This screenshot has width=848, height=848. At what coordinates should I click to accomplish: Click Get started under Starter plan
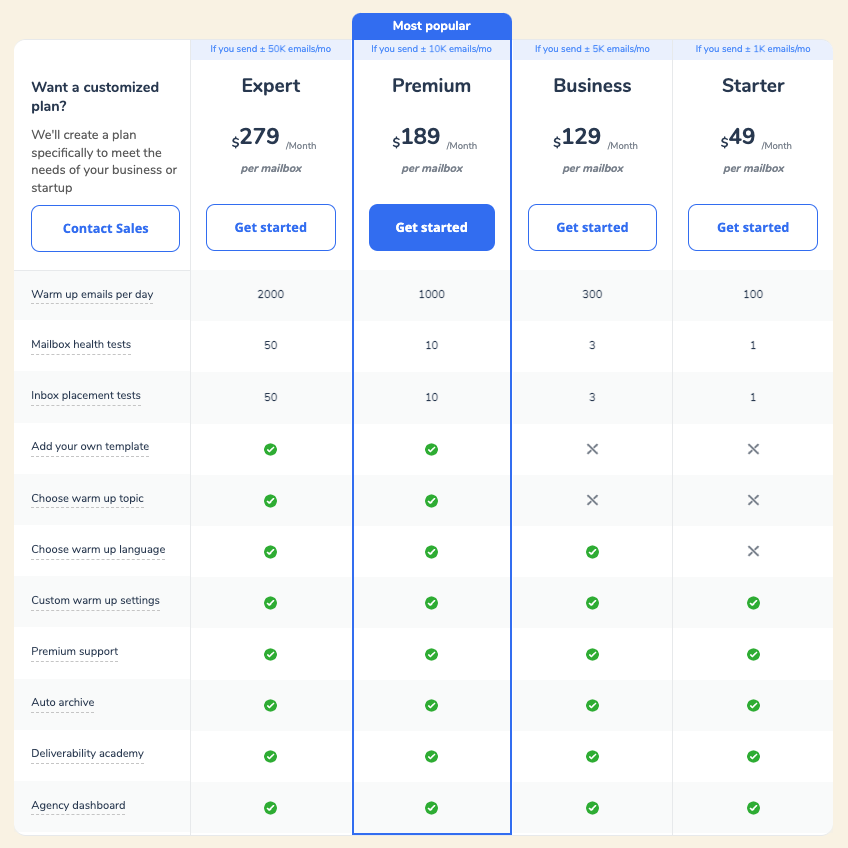(x=753, y=227)
